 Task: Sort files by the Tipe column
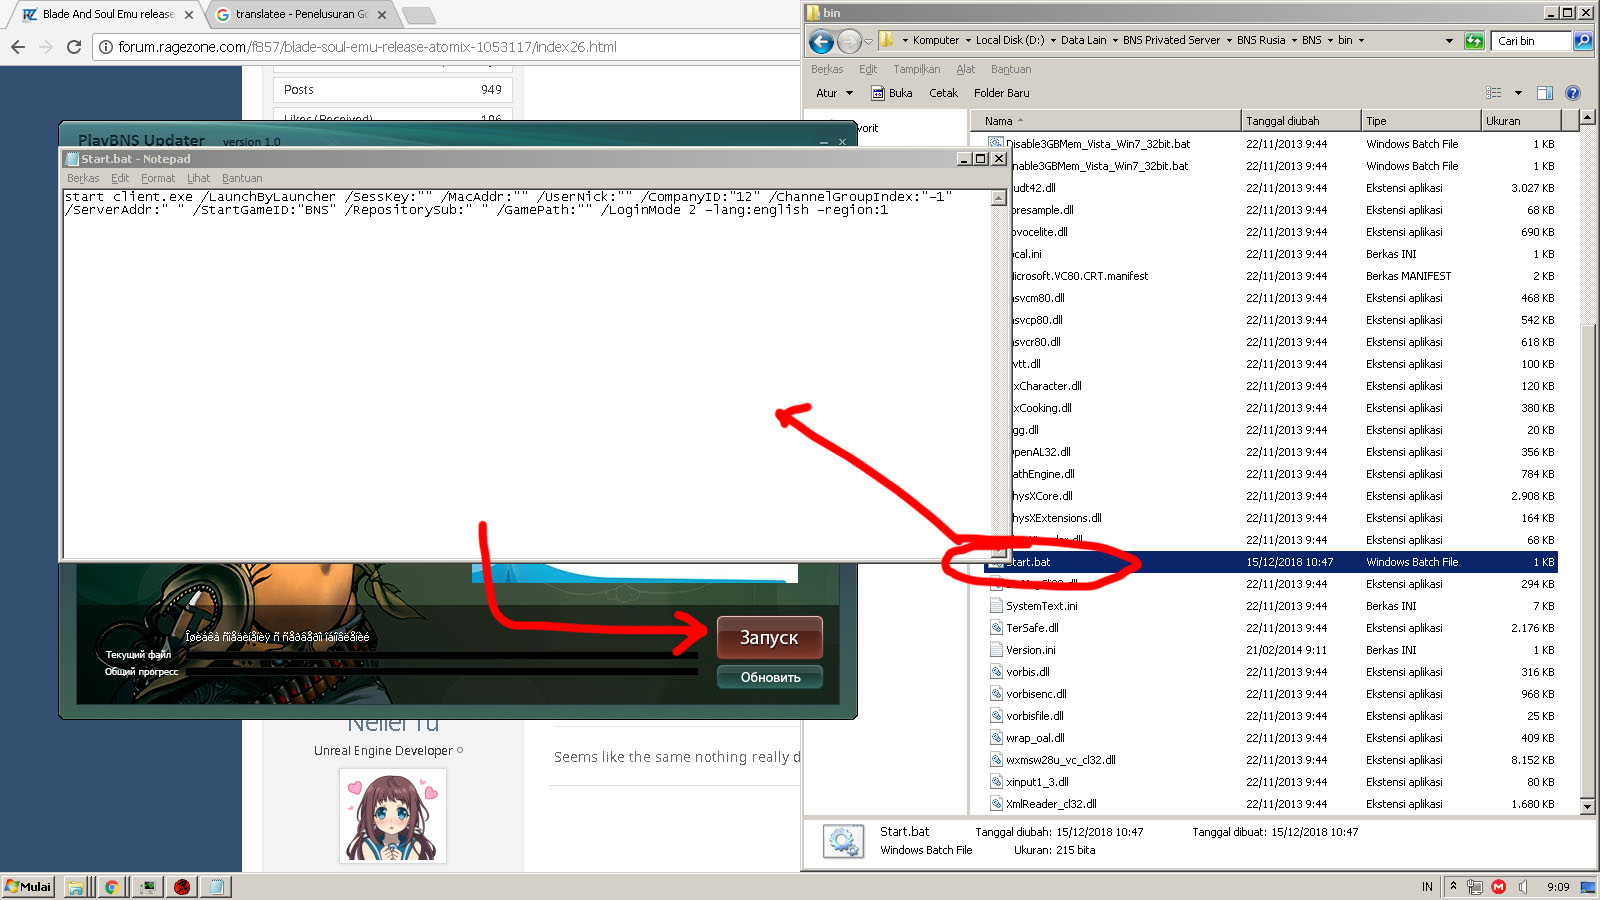(1421, 121)
